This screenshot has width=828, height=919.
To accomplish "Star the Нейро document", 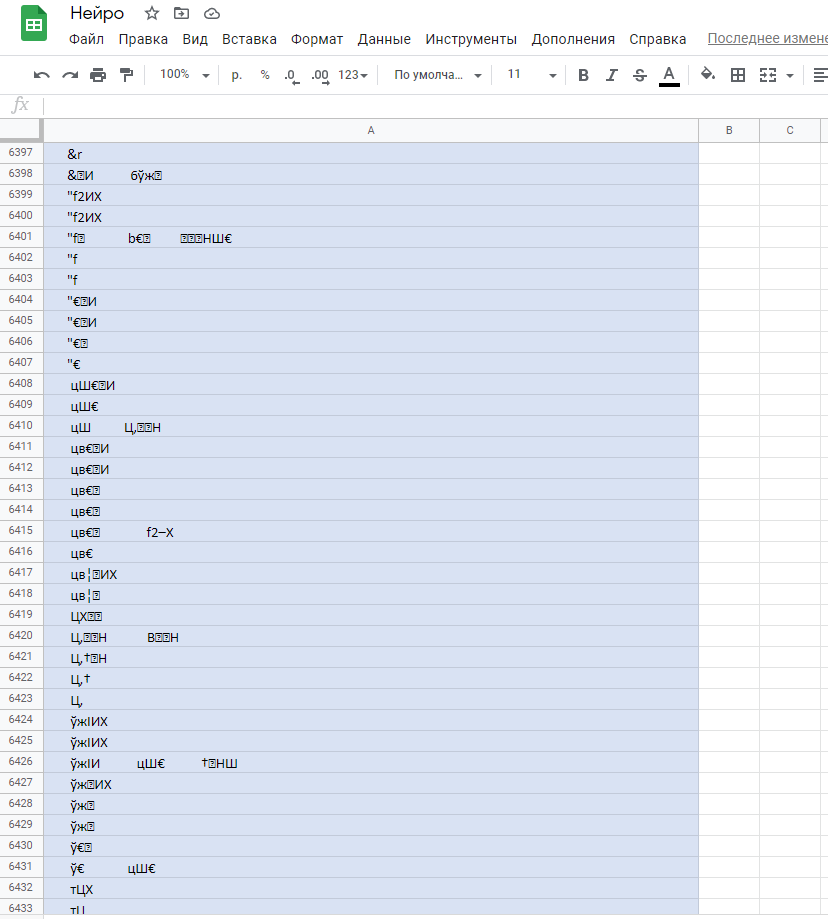I will (x=152, y=13).
